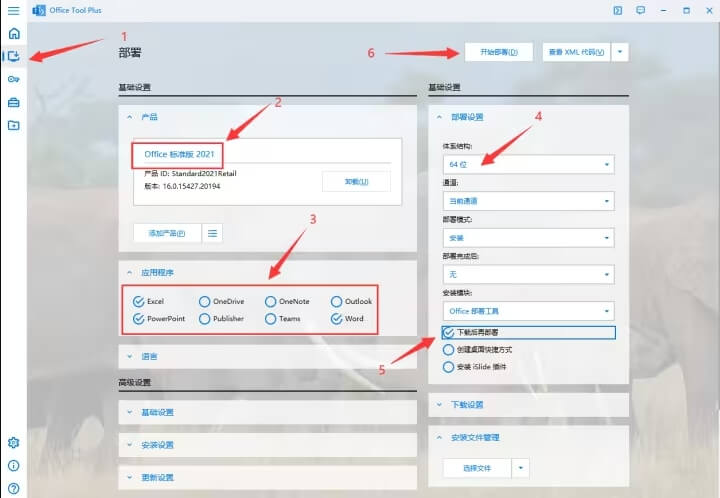Maximize the Office Tool Plus window
The height and width of the screenshot is (498, 720).
686,10
